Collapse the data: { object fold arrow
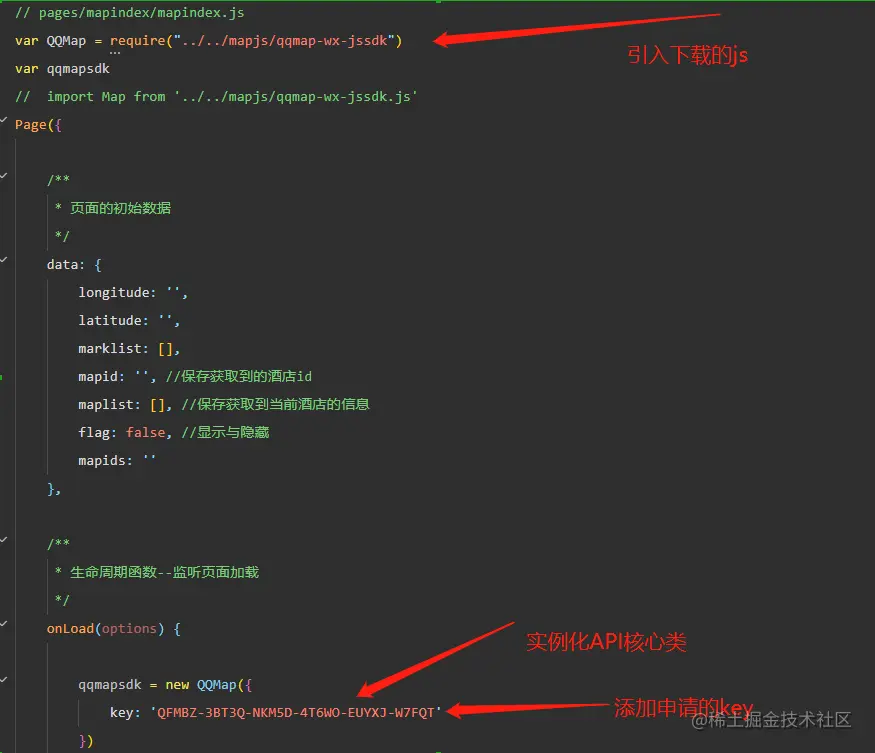The image size is (875, 753). [3, 260]
